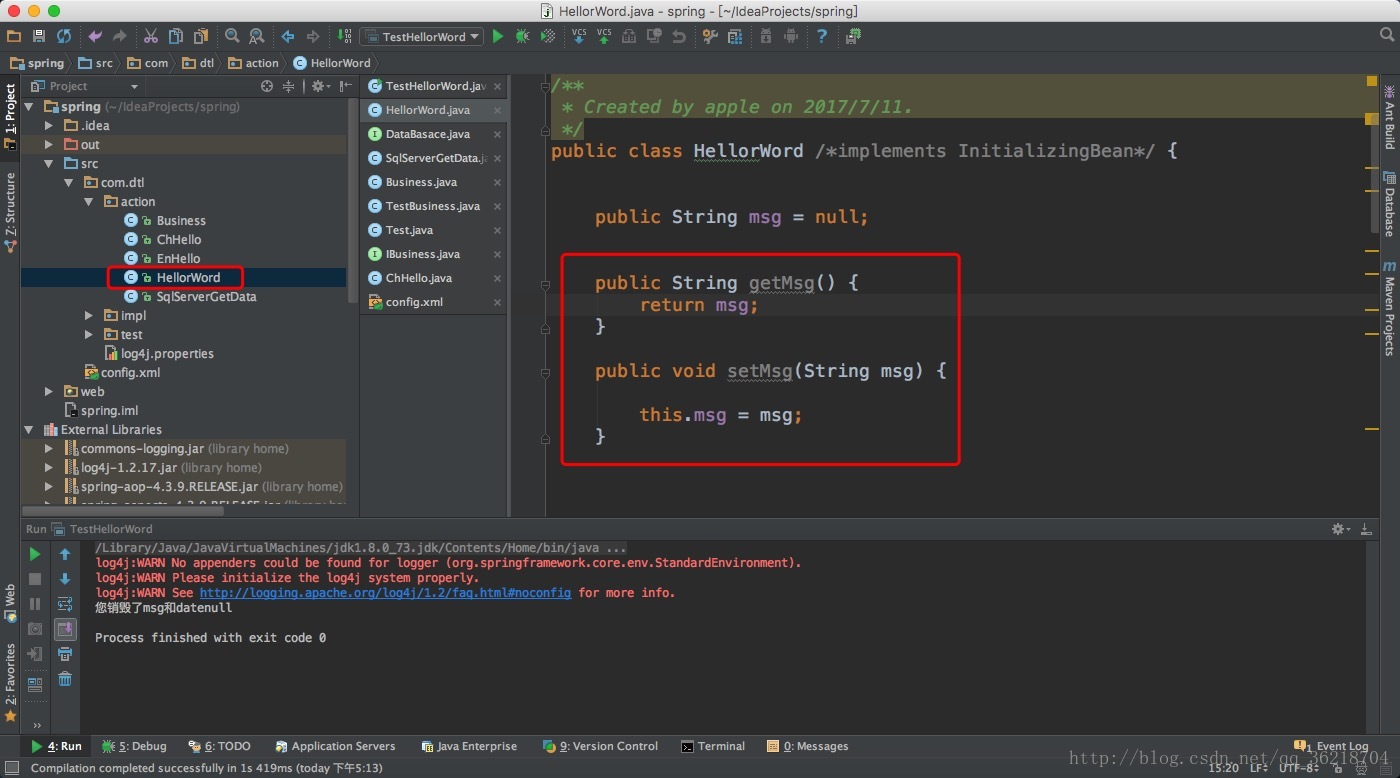Open the 5: Debug tool window

(x=134, y=746)
